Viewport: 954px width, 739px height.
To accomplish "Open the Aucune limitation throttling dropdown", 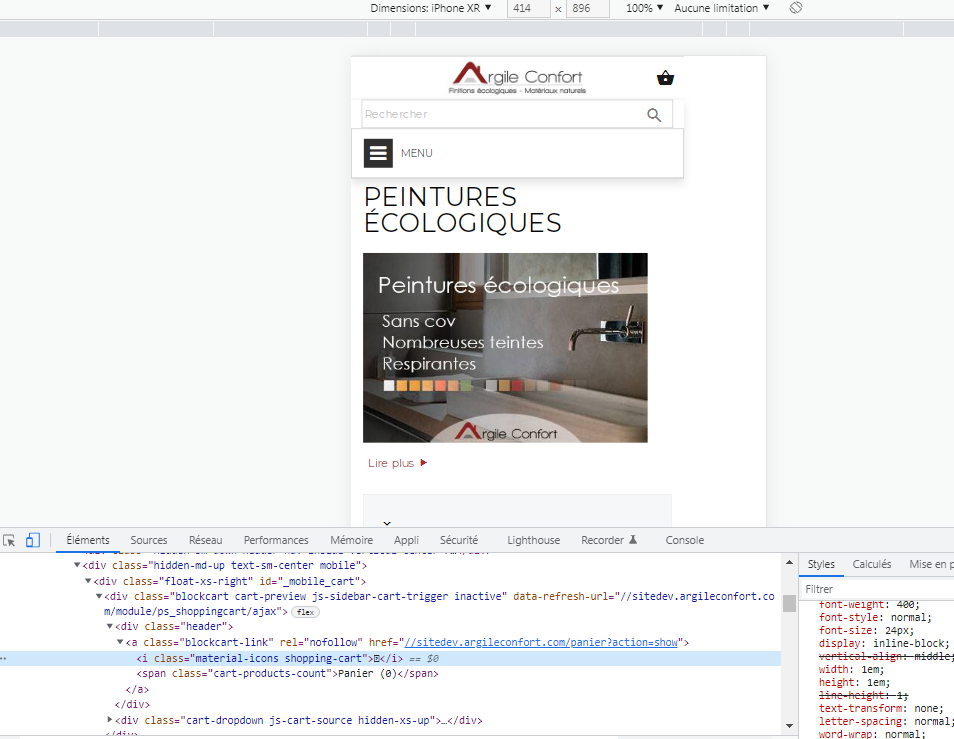I will (x=722, y=8).
